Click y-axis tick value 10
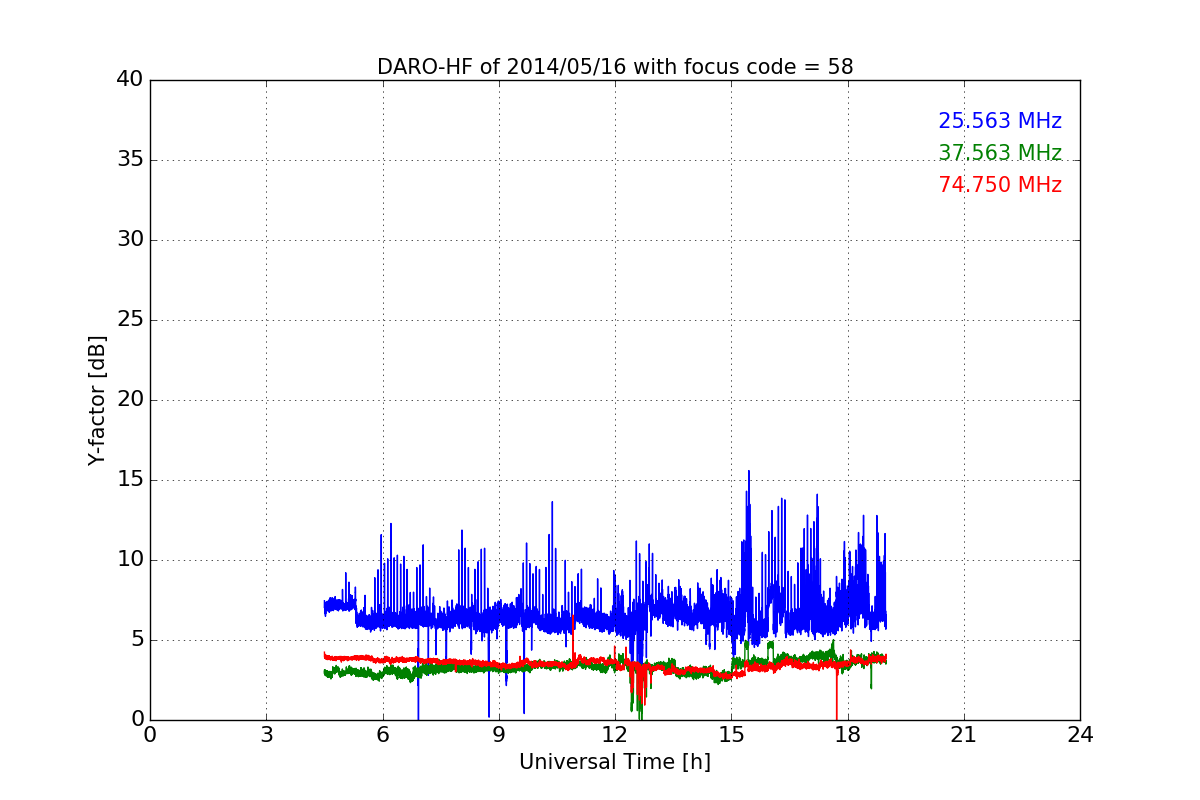Image resolution: width=1200 pixels, height=800 pixels. (130, 560)
